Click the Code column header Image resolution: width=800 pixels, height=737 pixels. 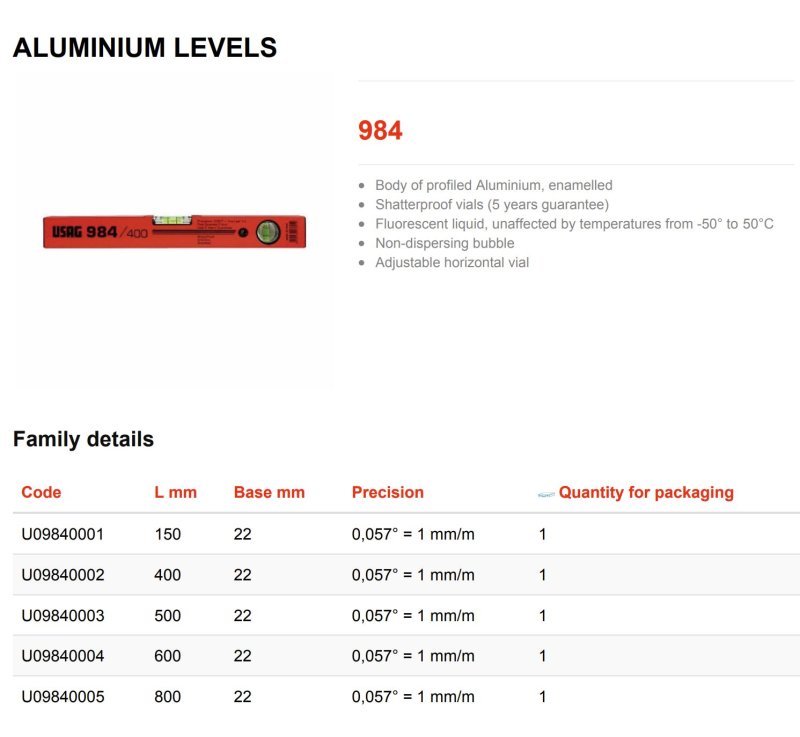(41, 492)
